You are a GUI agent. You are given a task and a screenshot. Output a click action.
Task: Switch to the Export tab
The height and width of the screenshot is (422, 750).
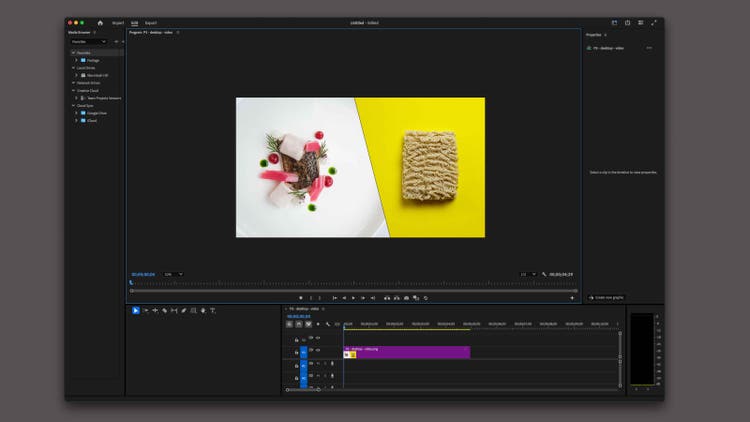pos(150,22)
